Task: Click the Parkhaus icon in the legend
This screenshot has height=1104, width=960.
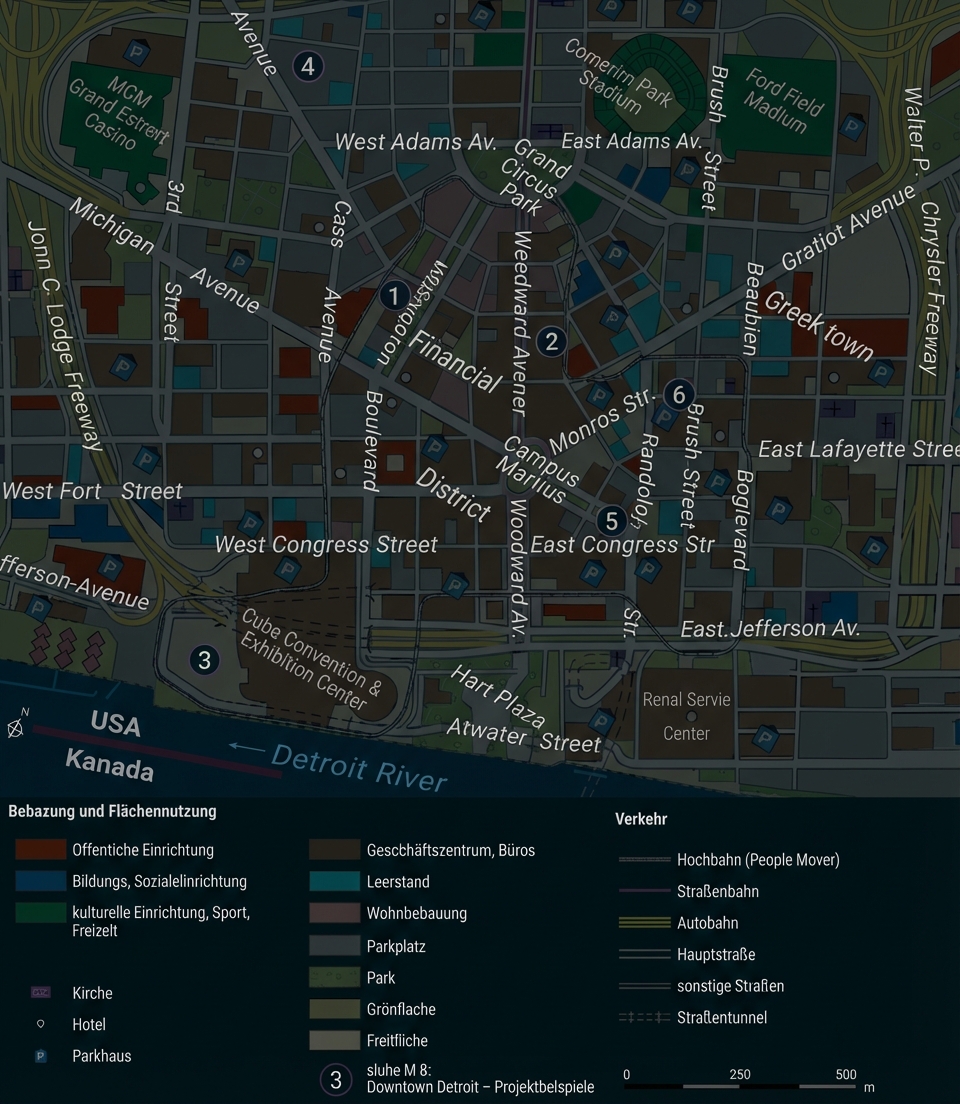Action: tap(38, 1056)
